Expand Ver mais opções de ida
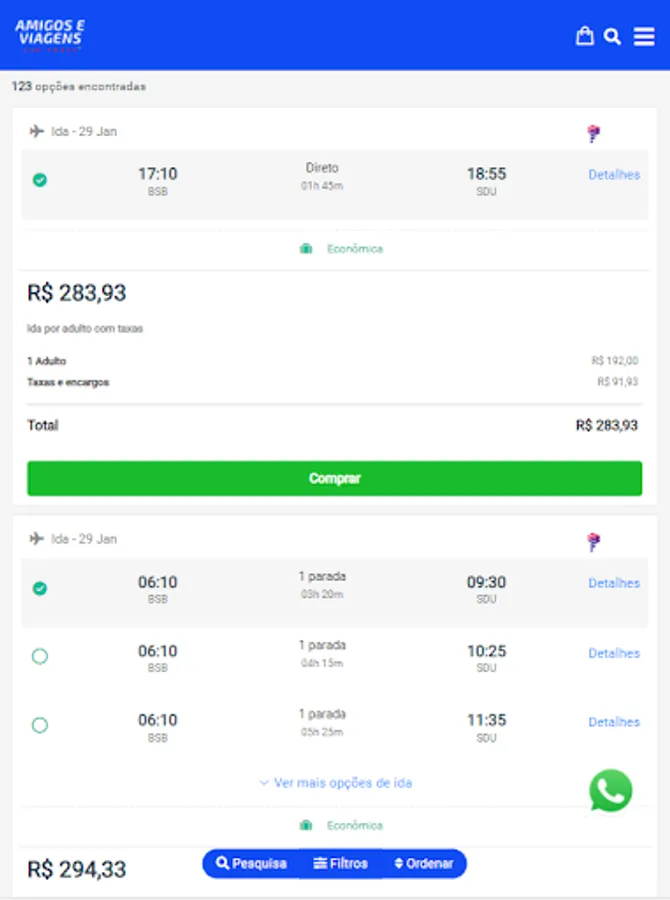This screenshot has height=900, width=670. coord(335,783)
